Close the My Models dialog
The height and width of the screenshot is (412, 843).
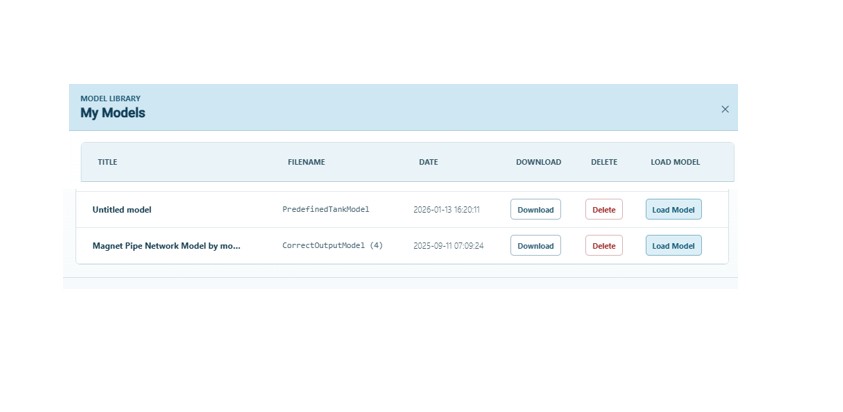click(725, 109)
